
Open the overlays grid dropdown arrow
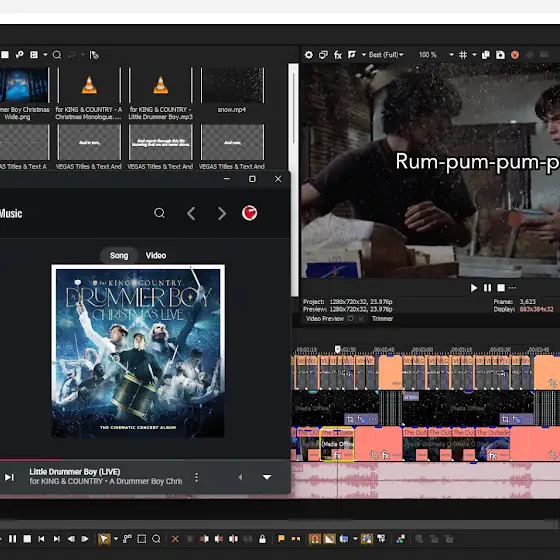tap(474, 55)
